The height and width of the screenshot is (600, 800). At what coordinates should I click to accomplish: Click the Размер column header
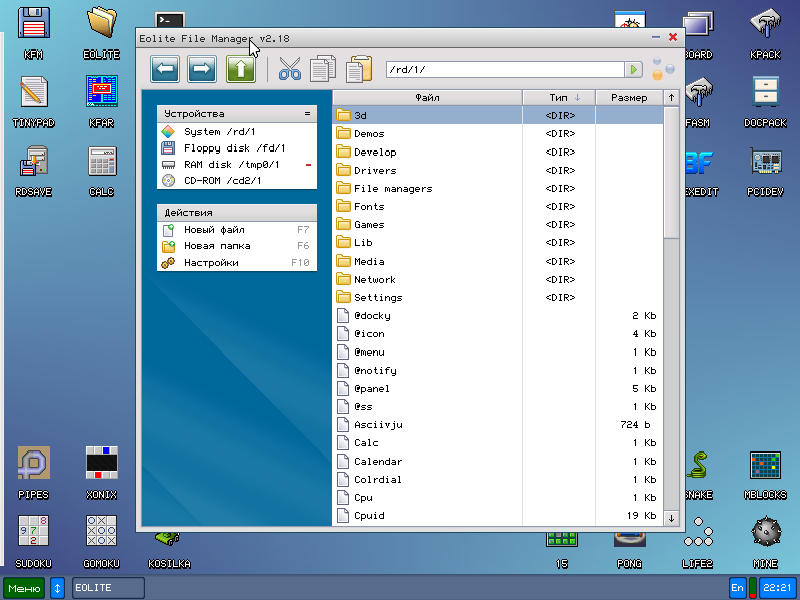(x=629, y=97)
